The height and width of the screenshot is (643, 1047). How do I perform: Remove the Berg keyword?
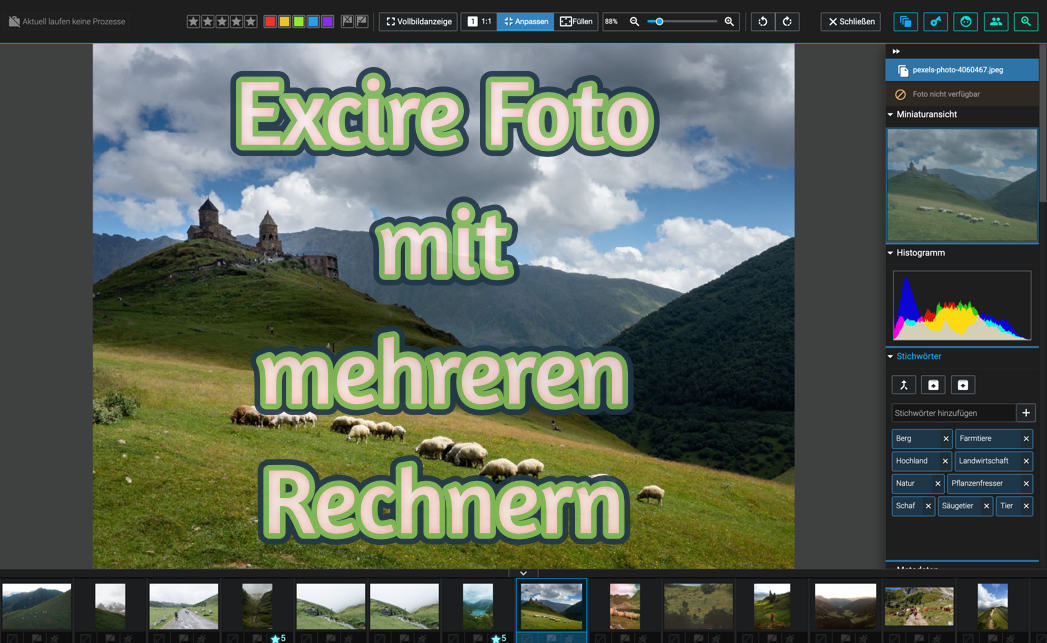946,439
